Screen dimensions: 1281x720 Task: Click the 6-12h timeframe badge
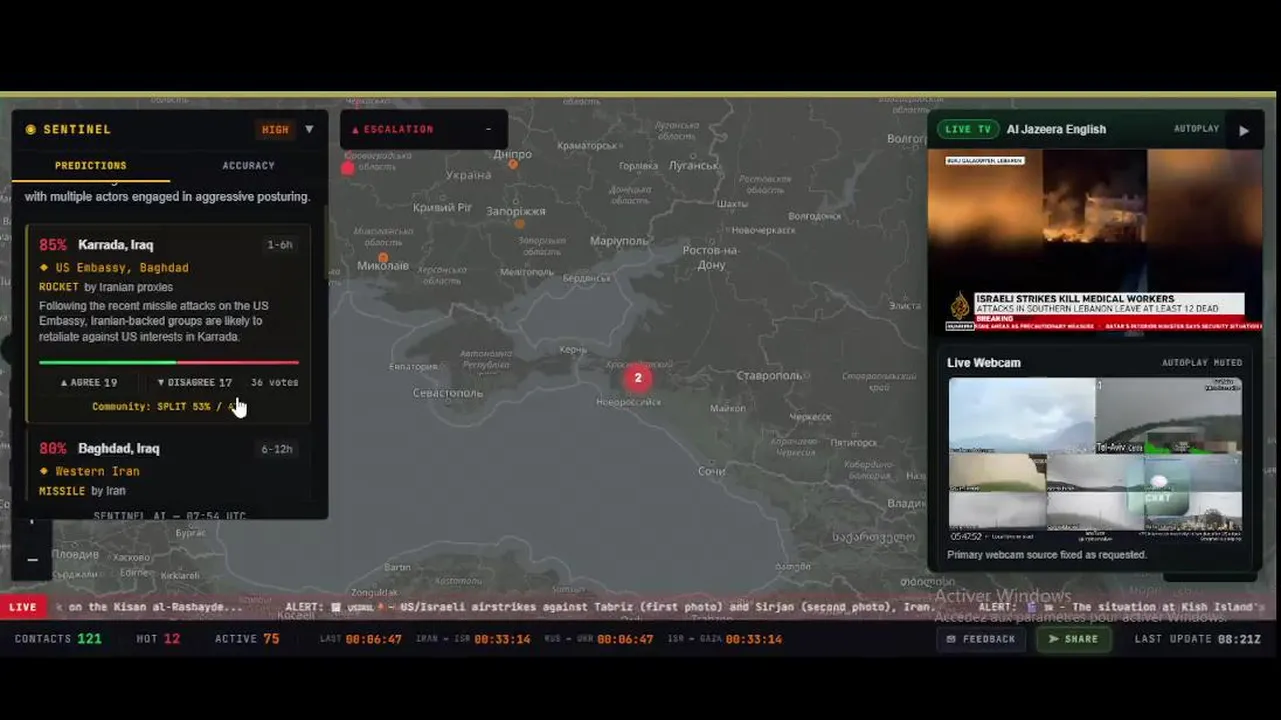coord(277,449)
